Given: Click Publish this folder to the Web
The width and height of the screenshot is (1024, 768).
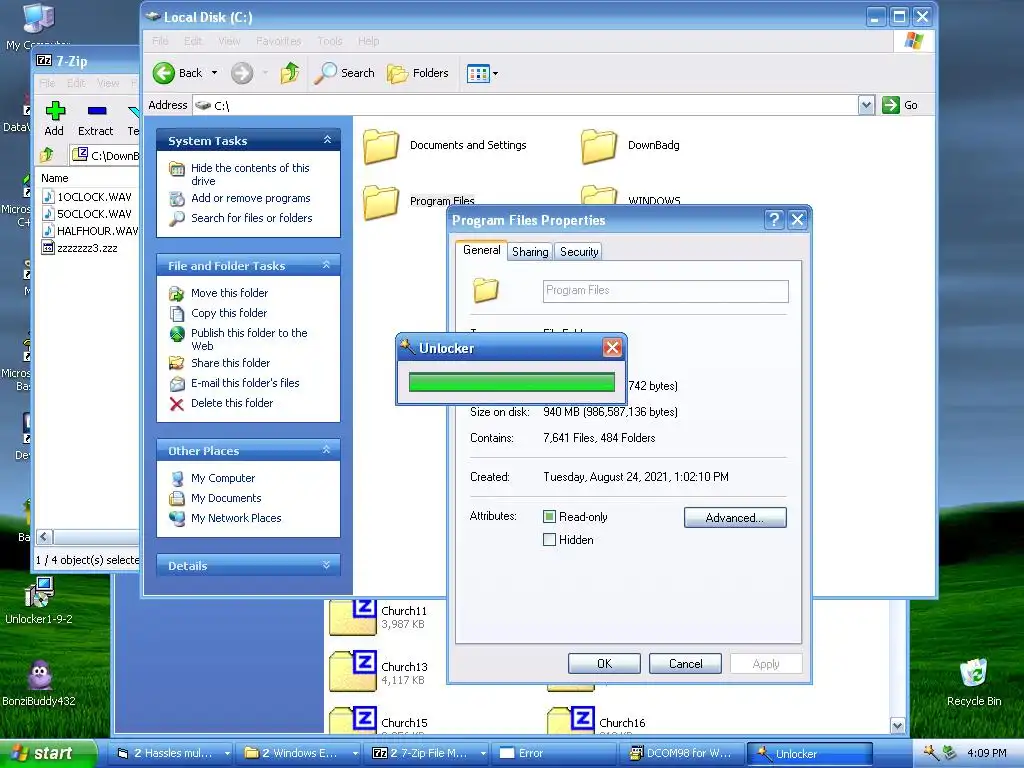Looking at the screenshot, I should [x=249, y=340].
